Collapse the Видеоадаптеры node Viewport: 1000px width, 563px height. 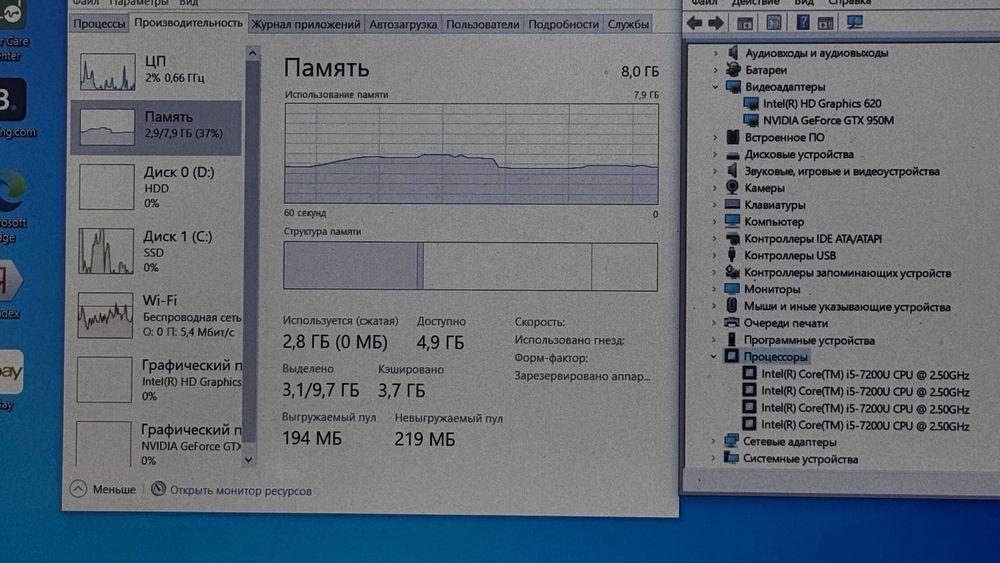point(716,87)
